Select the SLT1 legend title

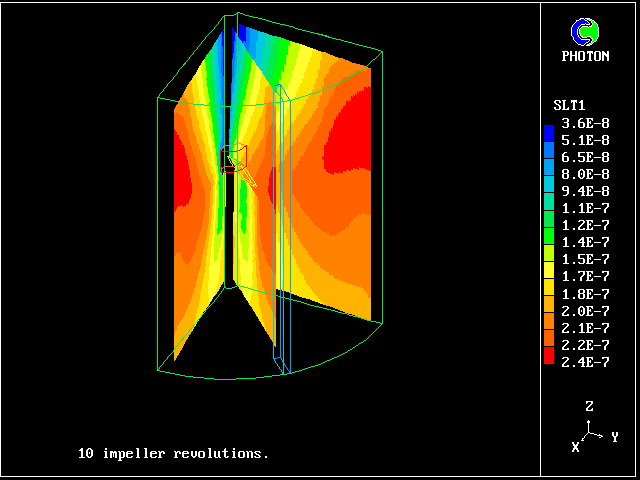tap(569, 105)
